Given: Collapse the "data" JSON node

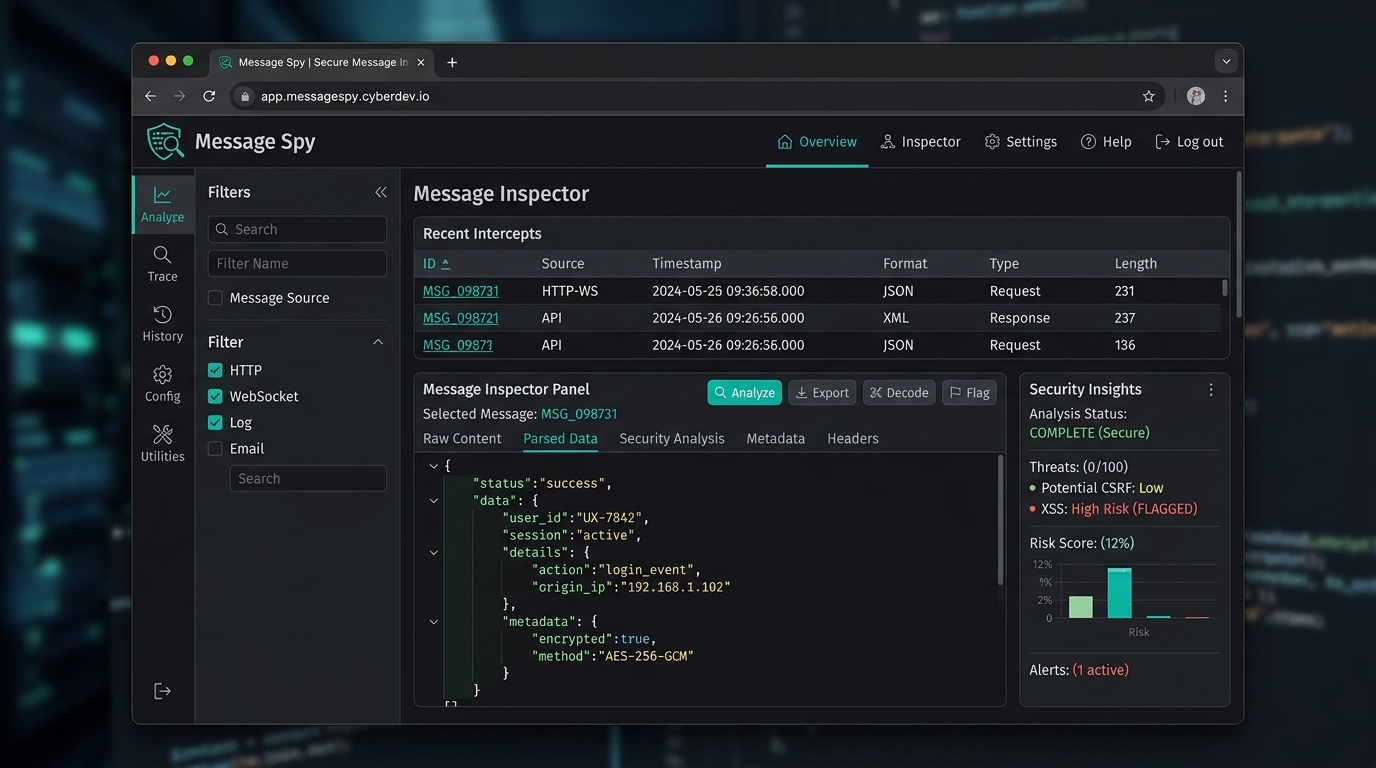Looking at the screenshot, I should [434, 500].
